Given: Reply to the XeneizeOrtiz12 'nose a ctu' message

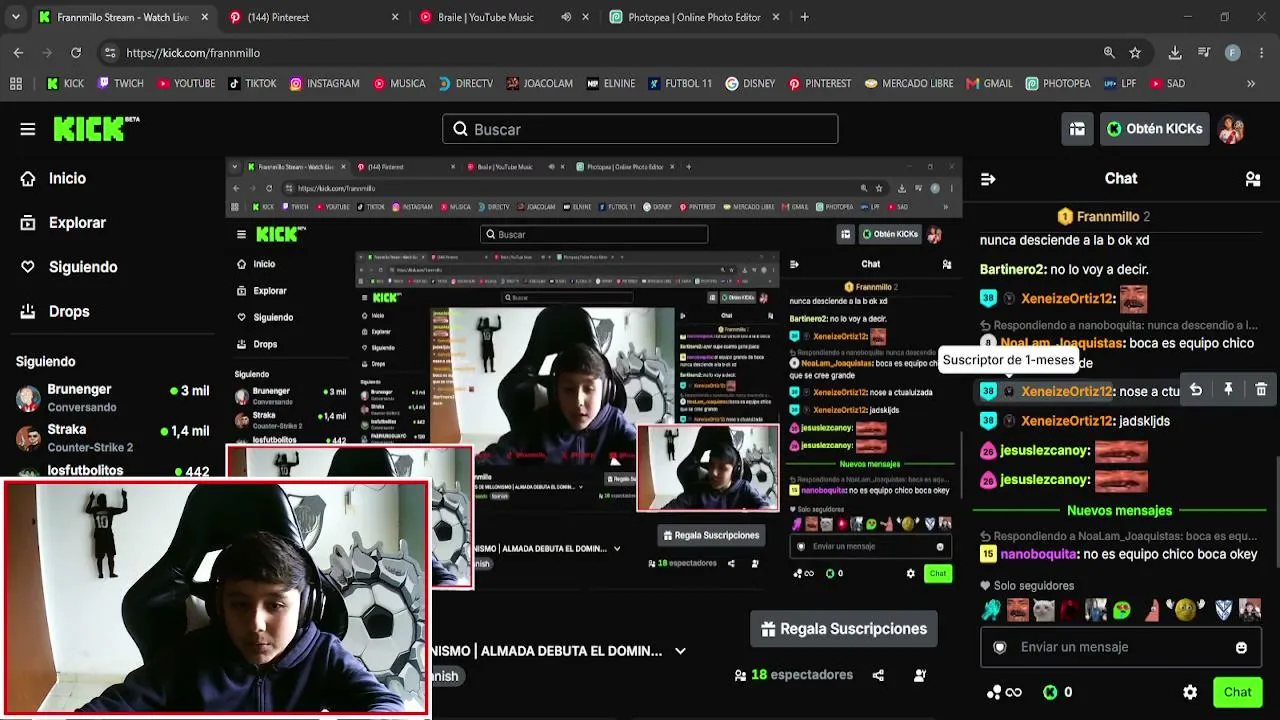Looking at the screenshot, I should click(1196, 390).
